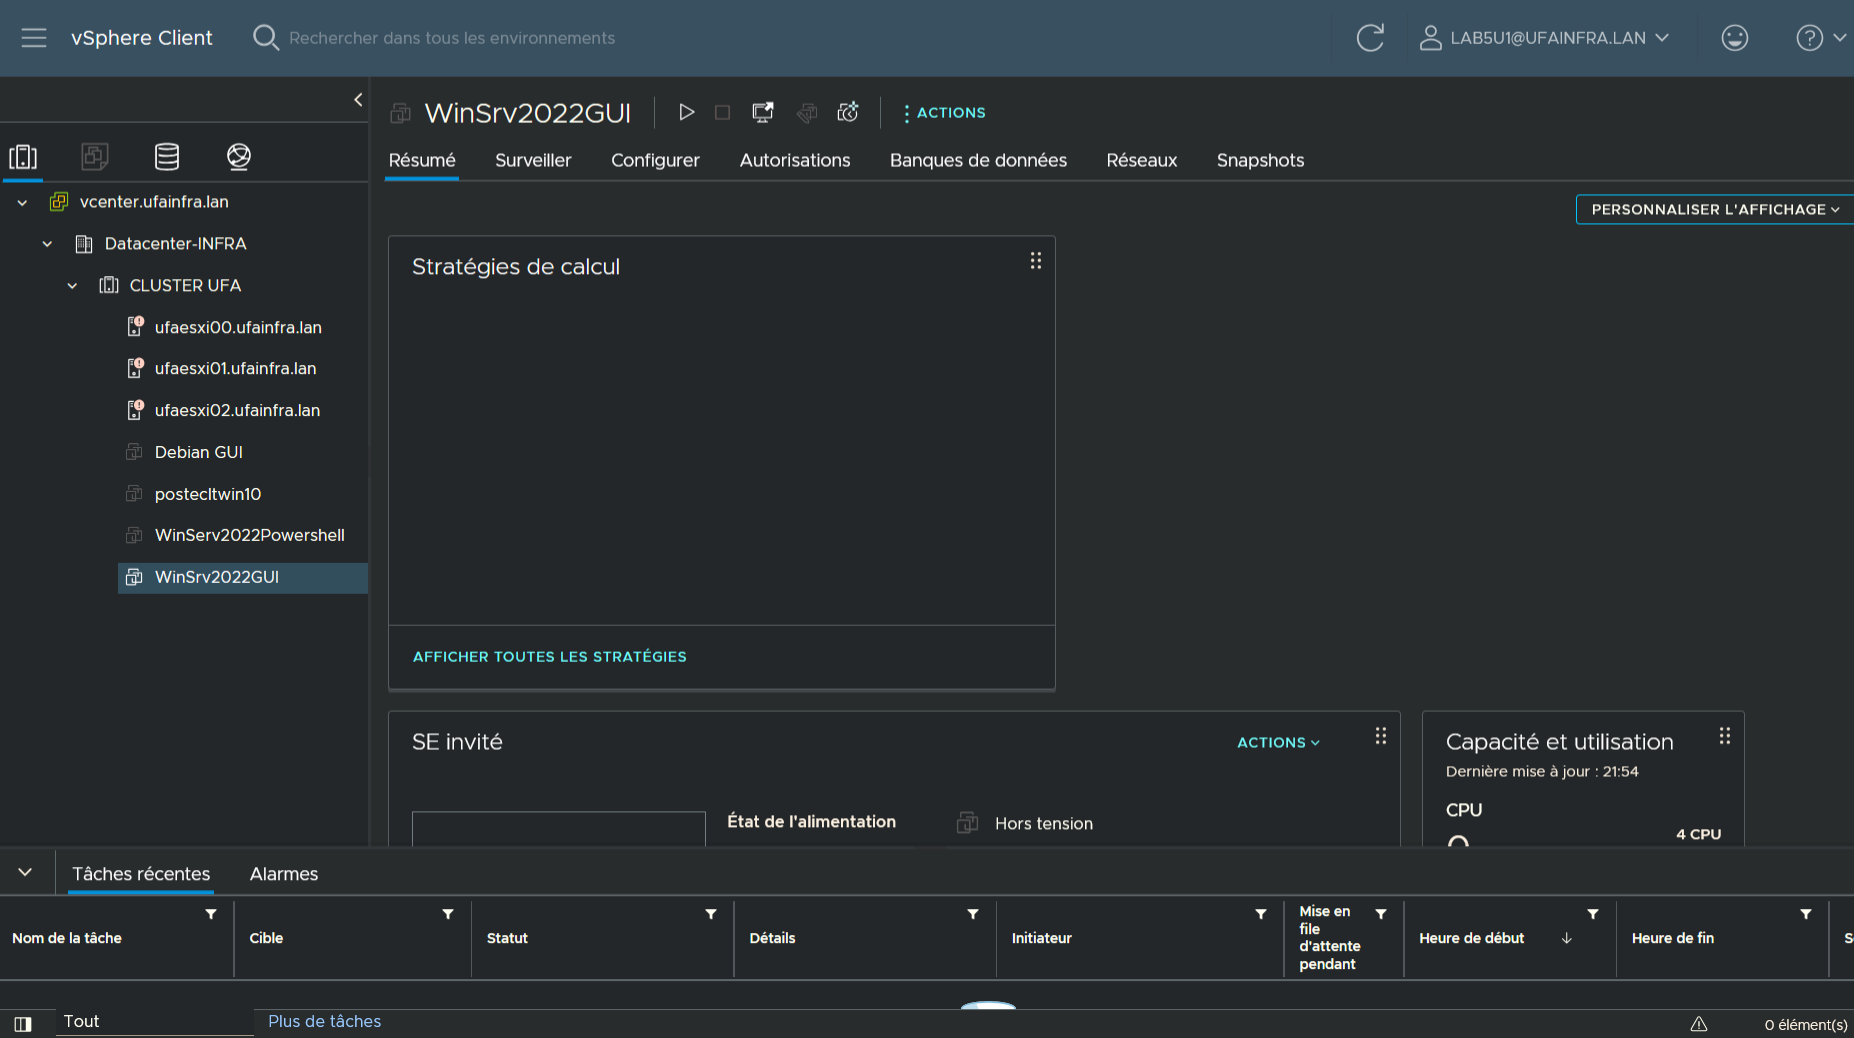Filter the Nom de la tâche column
This screenshot has width=1854, height=1038.
pyautogui.click(x=211, y=914)
